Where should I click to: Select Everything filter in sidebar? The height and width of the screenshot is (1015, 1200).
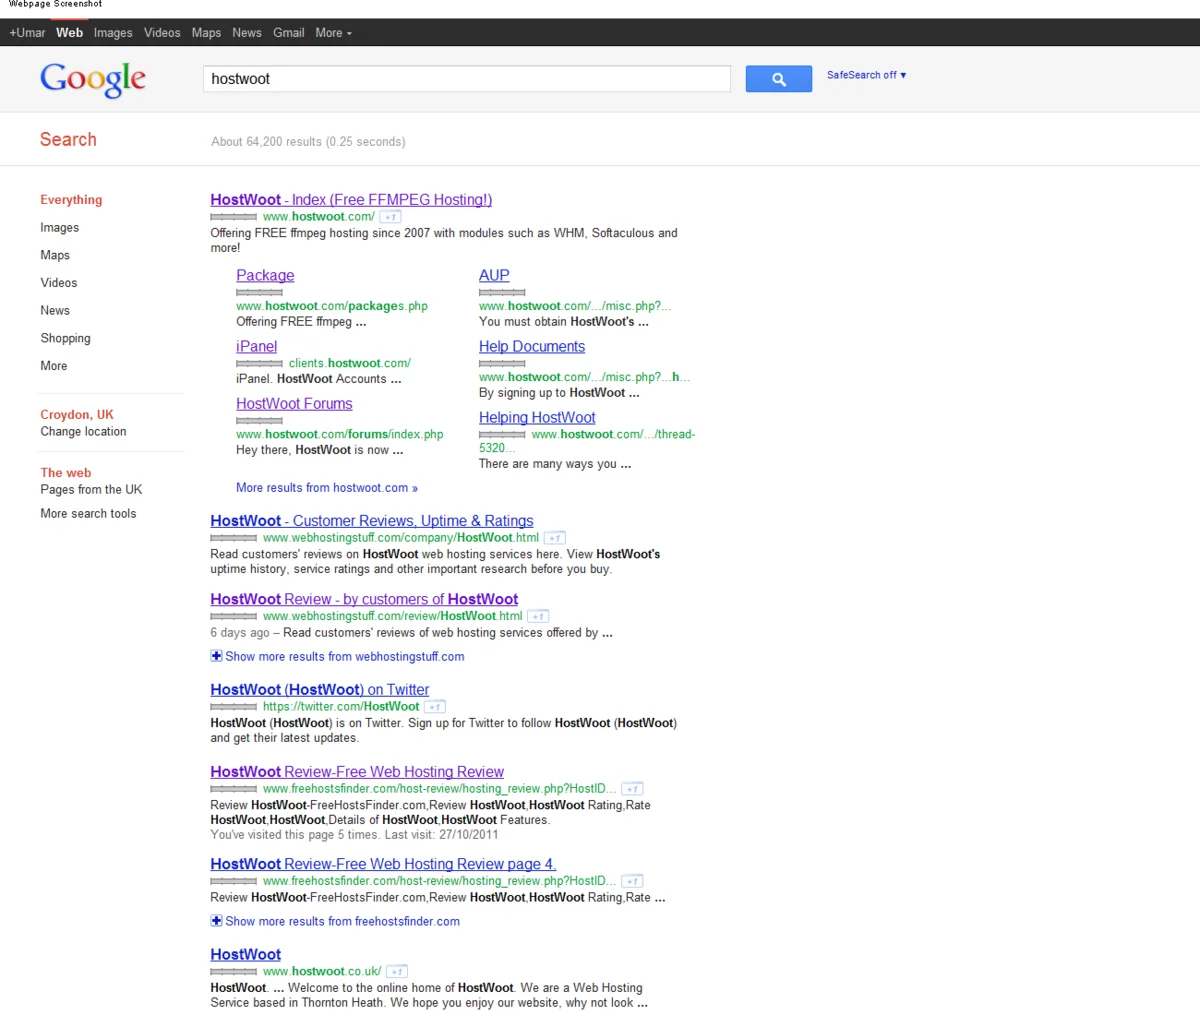(x=71, y=200)
